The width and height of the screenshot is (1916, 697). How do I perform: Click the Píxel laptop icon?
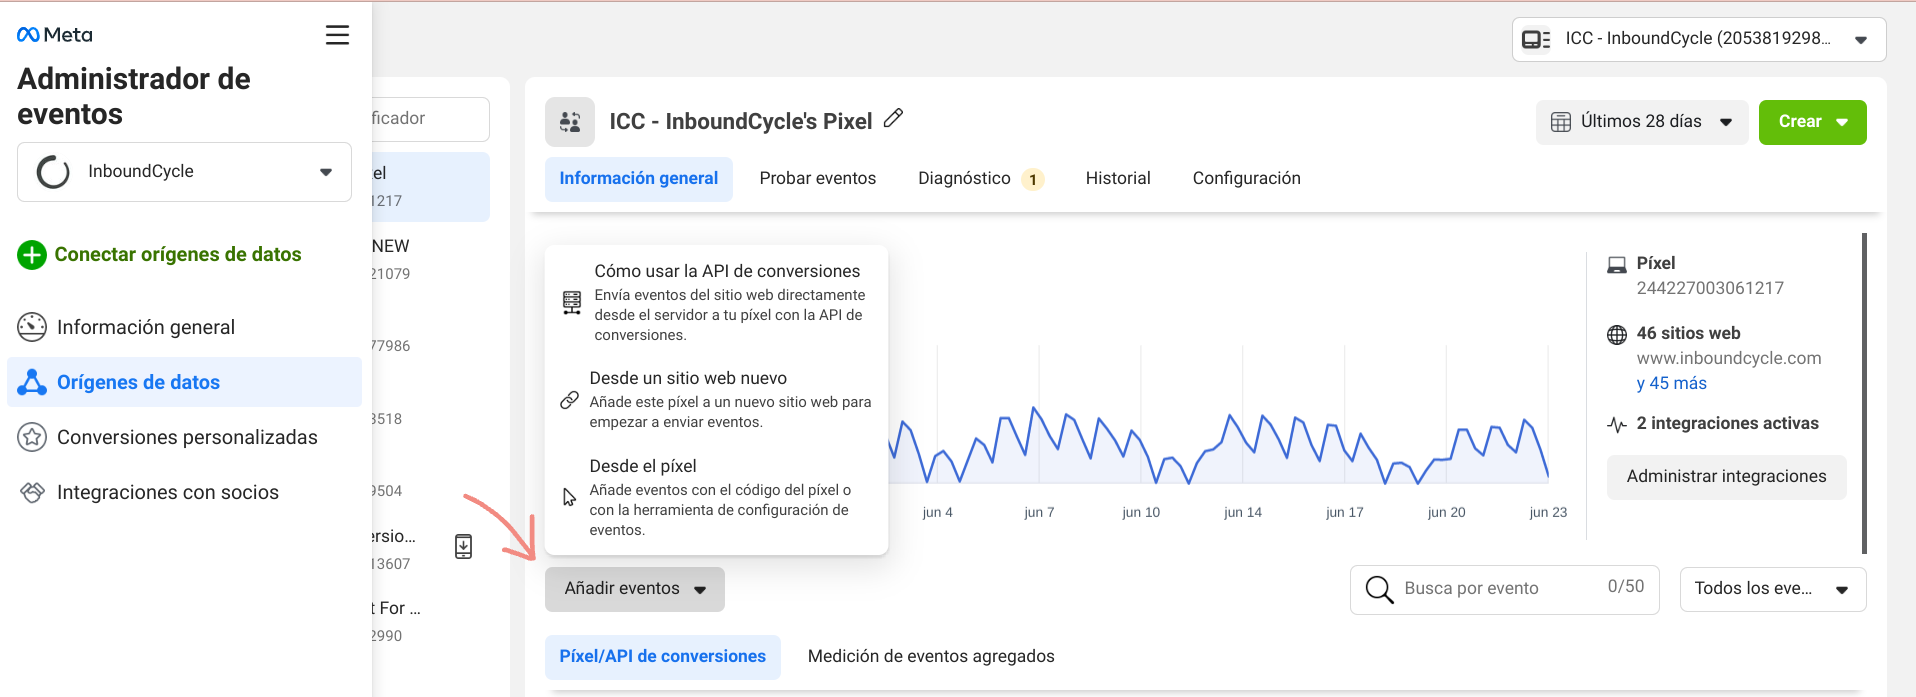click(x=1616, y=265)
